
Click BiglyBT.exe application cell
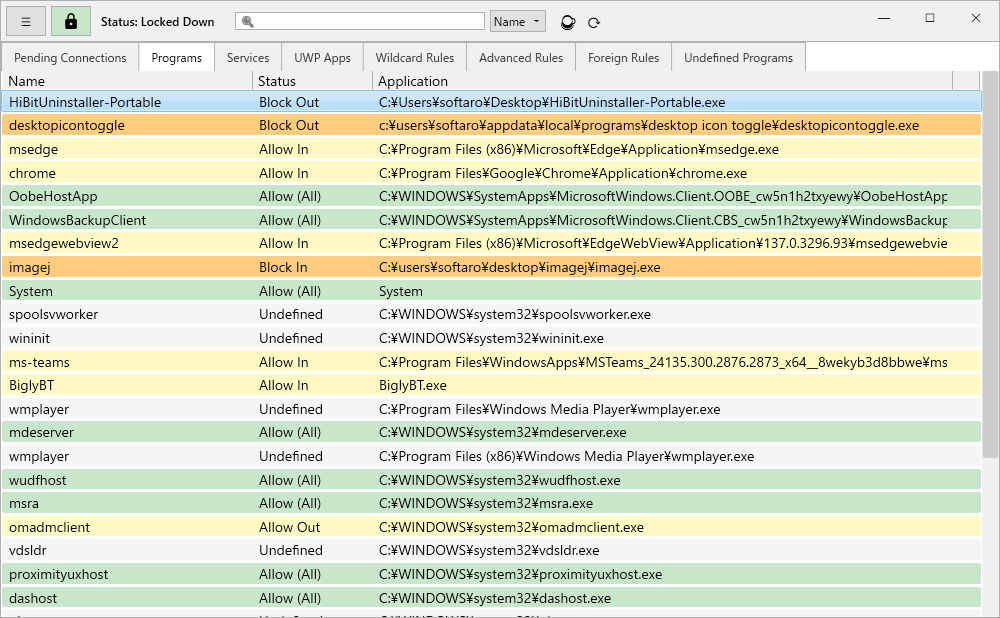click(x=413, y=385)
